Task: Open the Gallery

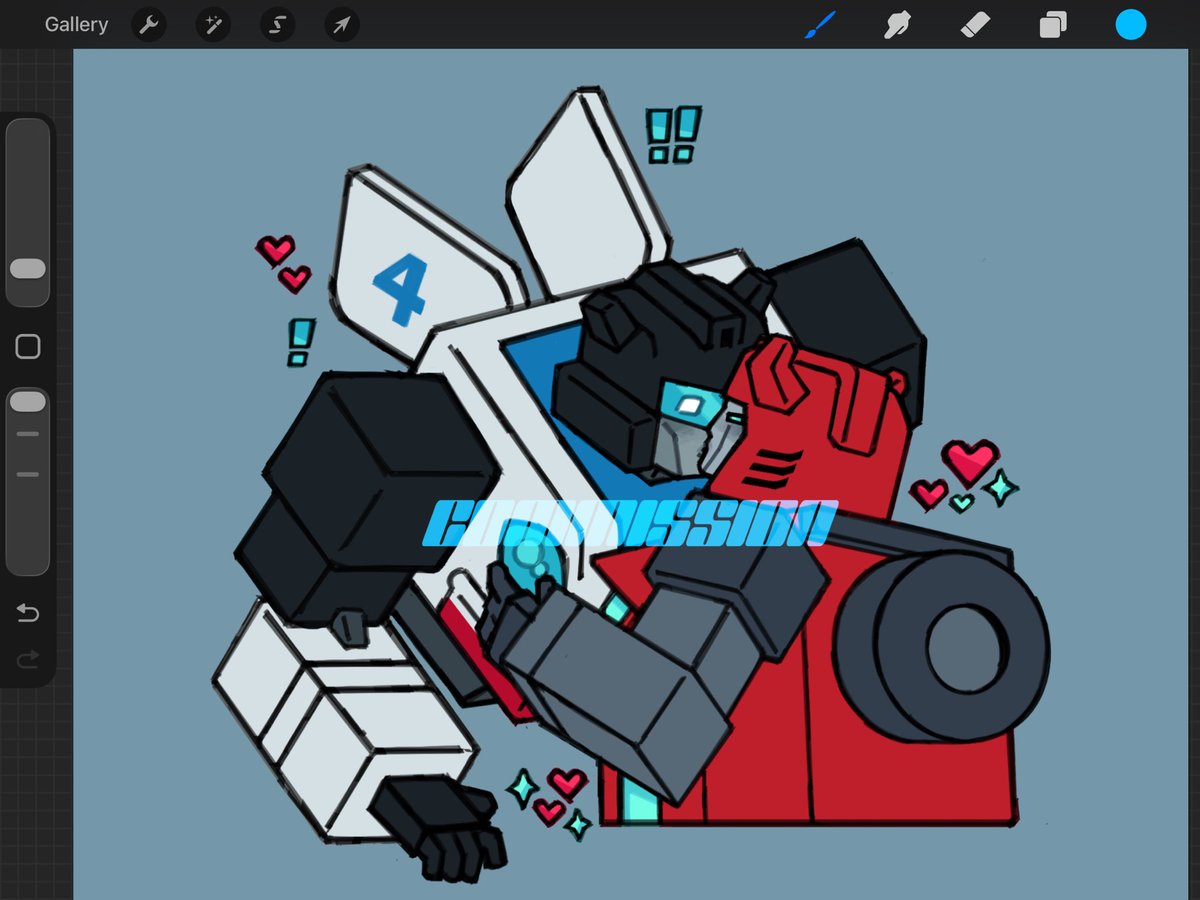Action: [76, 25]
